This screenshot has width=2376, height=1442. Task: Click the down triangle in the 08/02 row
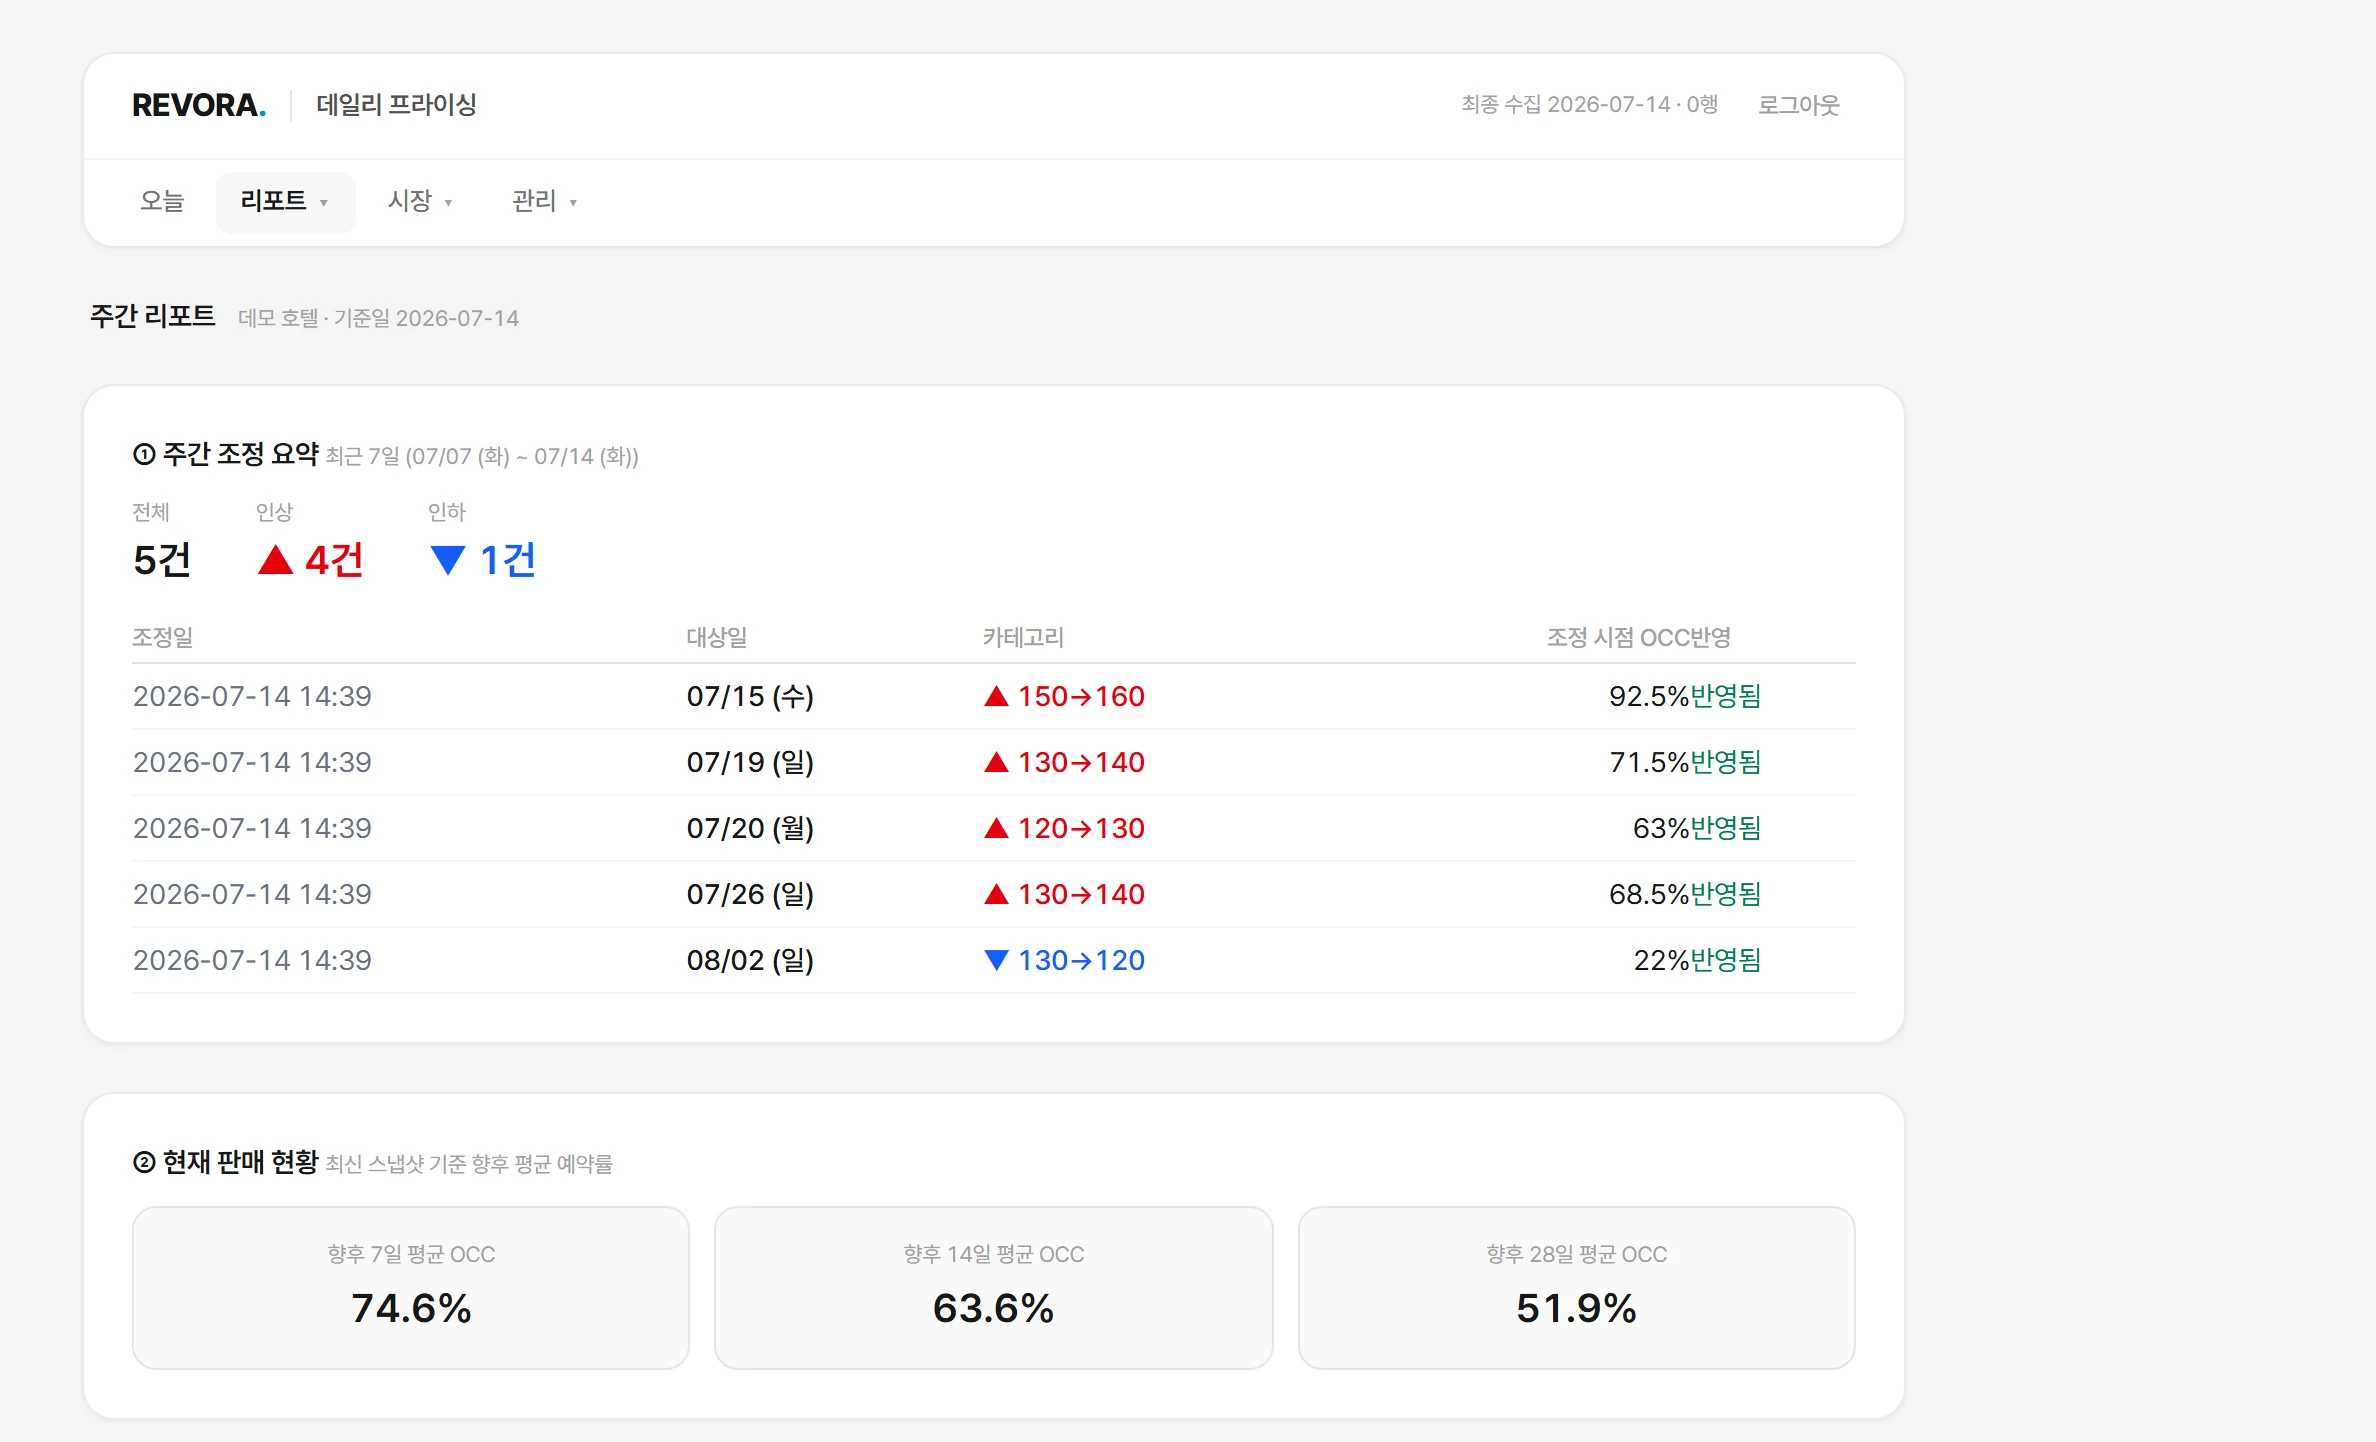[996, 960]
